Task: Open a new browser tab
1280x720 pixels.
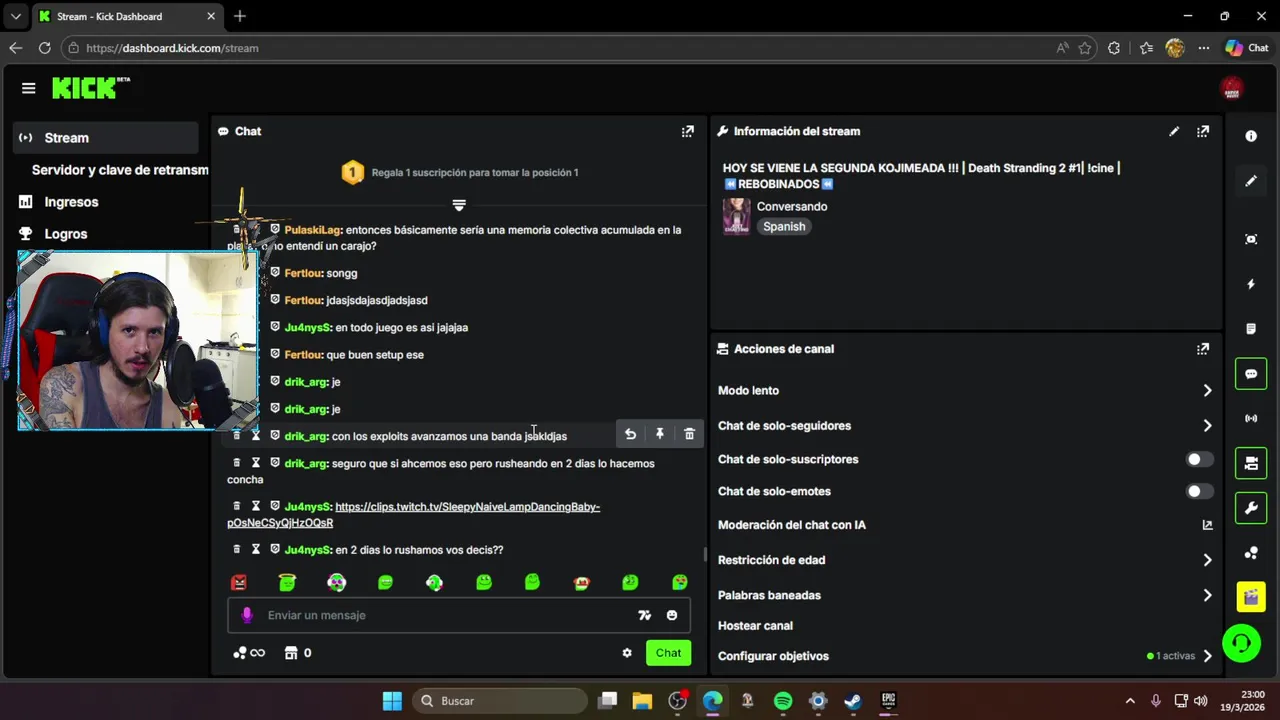Action: tap(240, 16)
